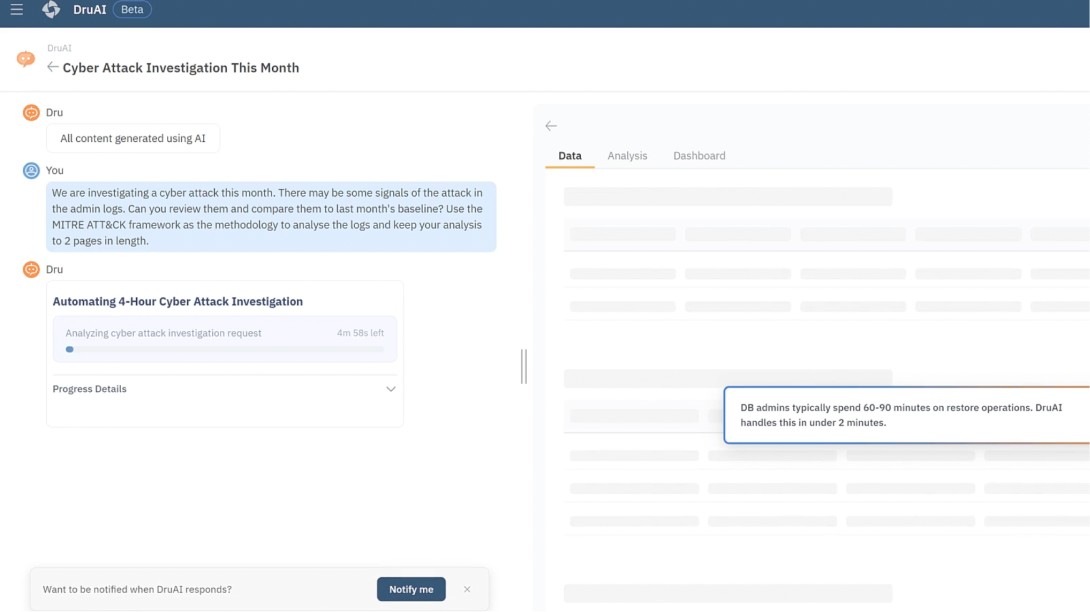
Task: Click the Beta badge
Action: [132, 10]
